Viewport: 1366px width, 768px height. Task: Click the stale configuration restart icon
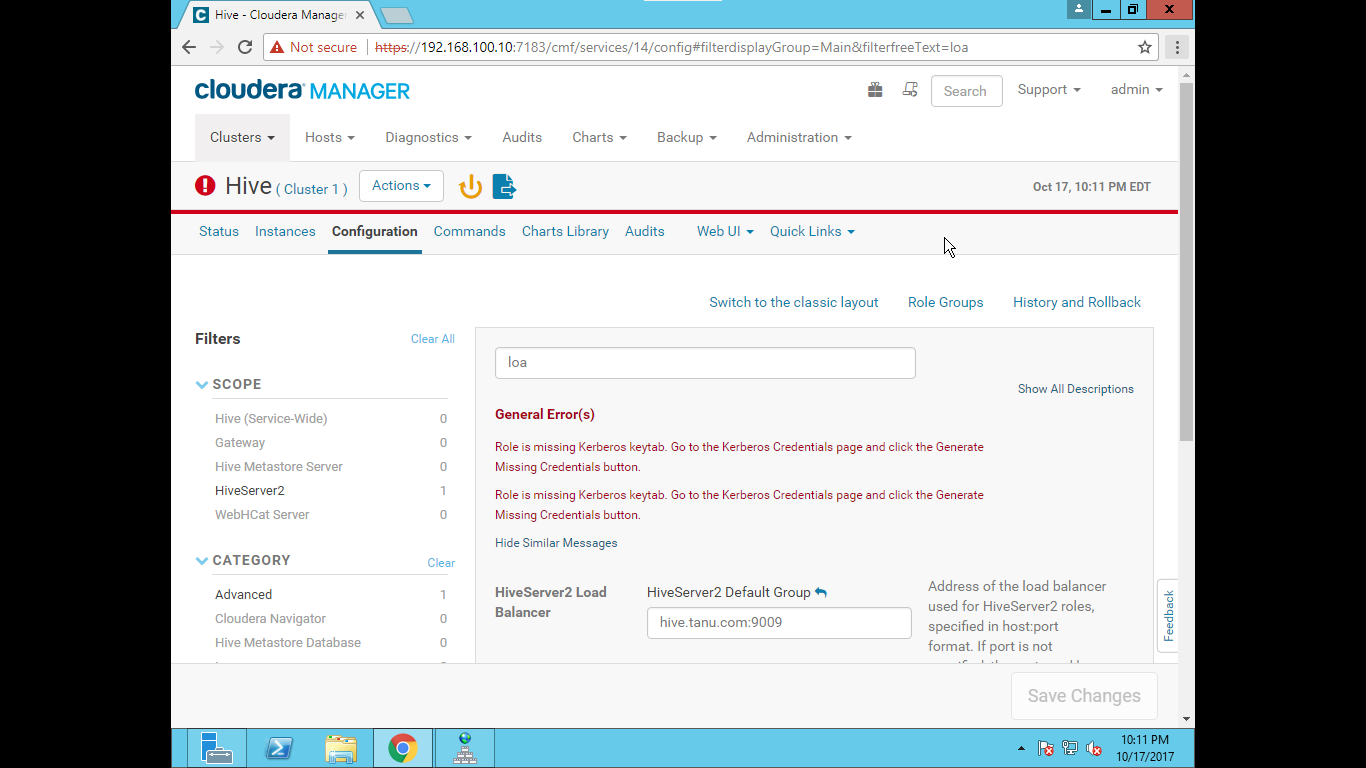[x=470, y=186]
